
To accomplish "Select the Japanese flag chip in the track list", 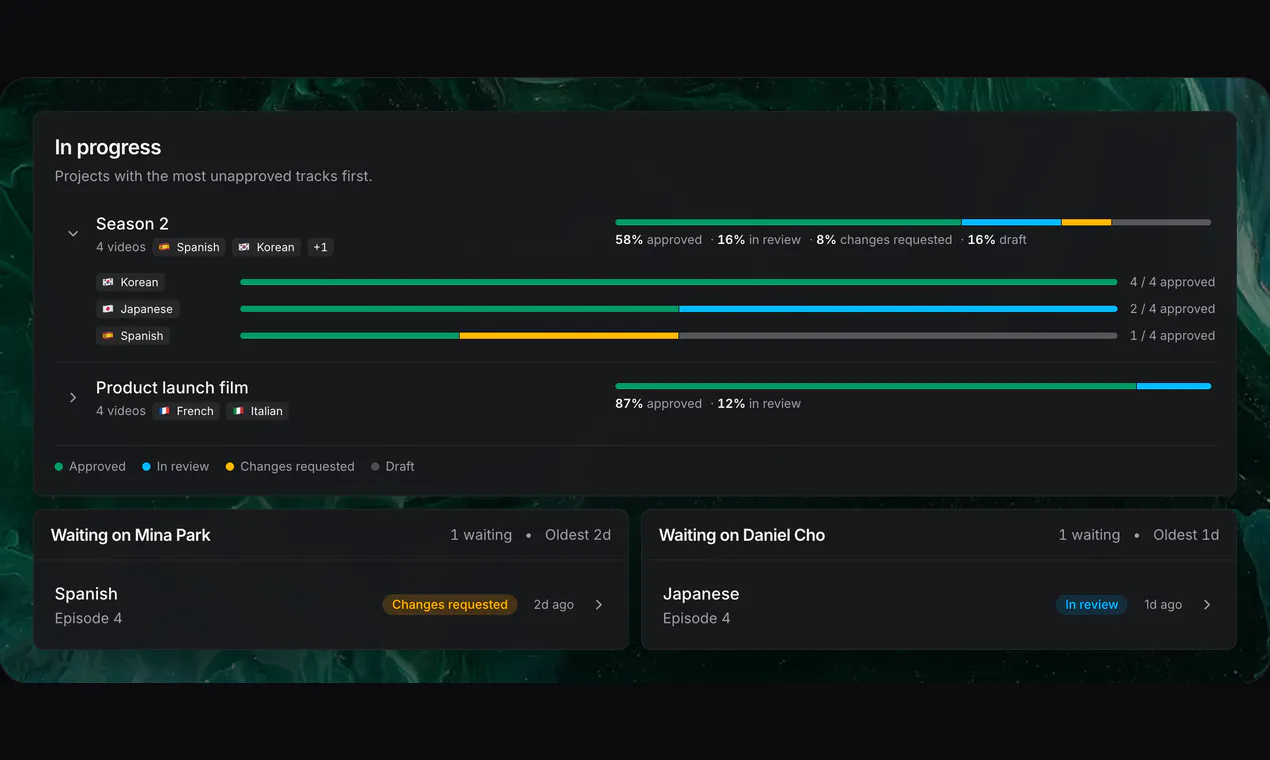I will tap(137, 309).
